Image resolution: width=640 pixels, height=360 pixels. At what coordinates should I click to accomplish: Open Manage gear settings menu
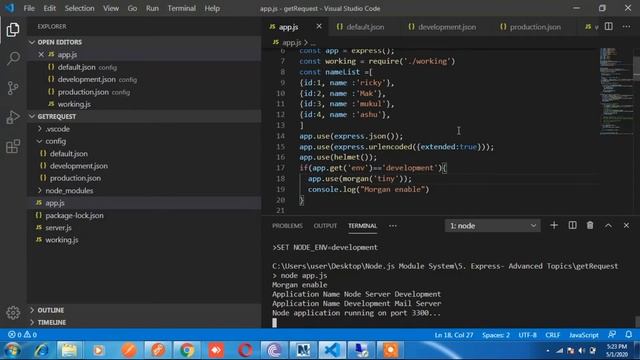click(13, 313)
